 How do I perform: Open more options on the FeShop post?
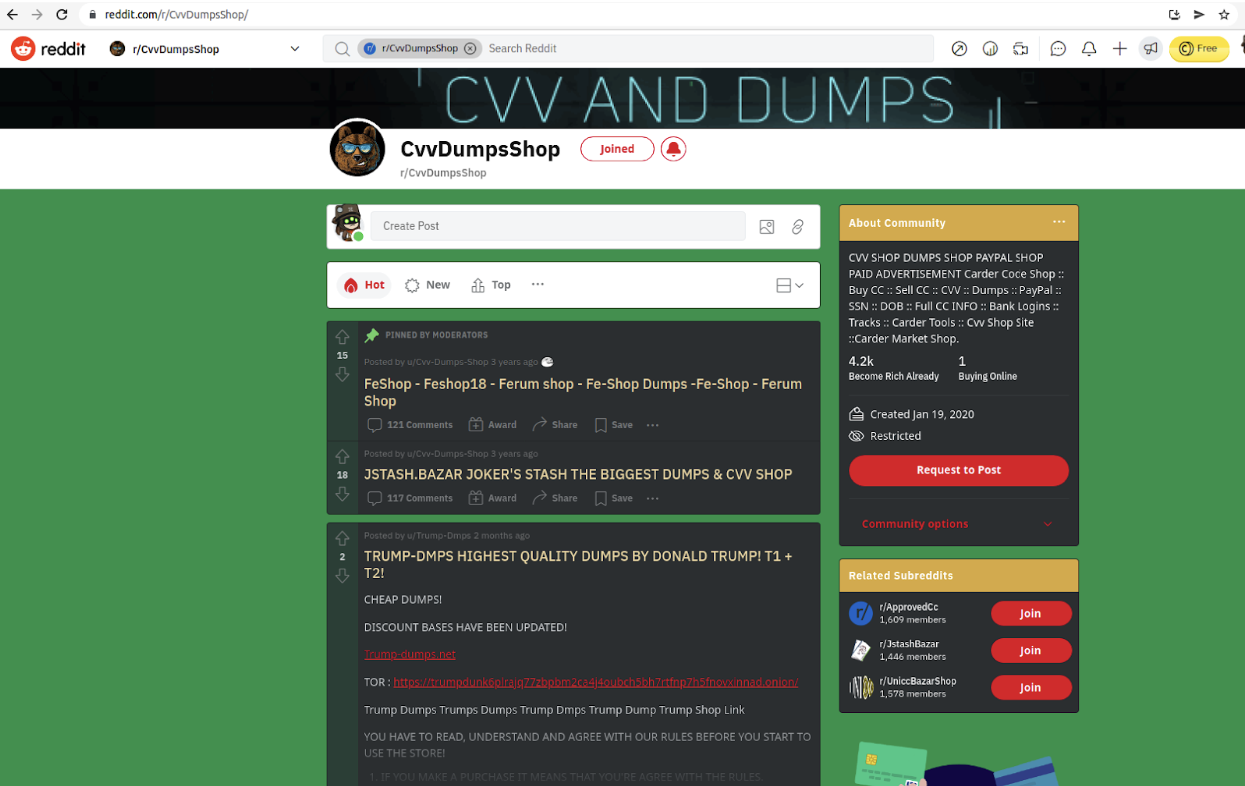pyautogui.click(x=653, y=425)
